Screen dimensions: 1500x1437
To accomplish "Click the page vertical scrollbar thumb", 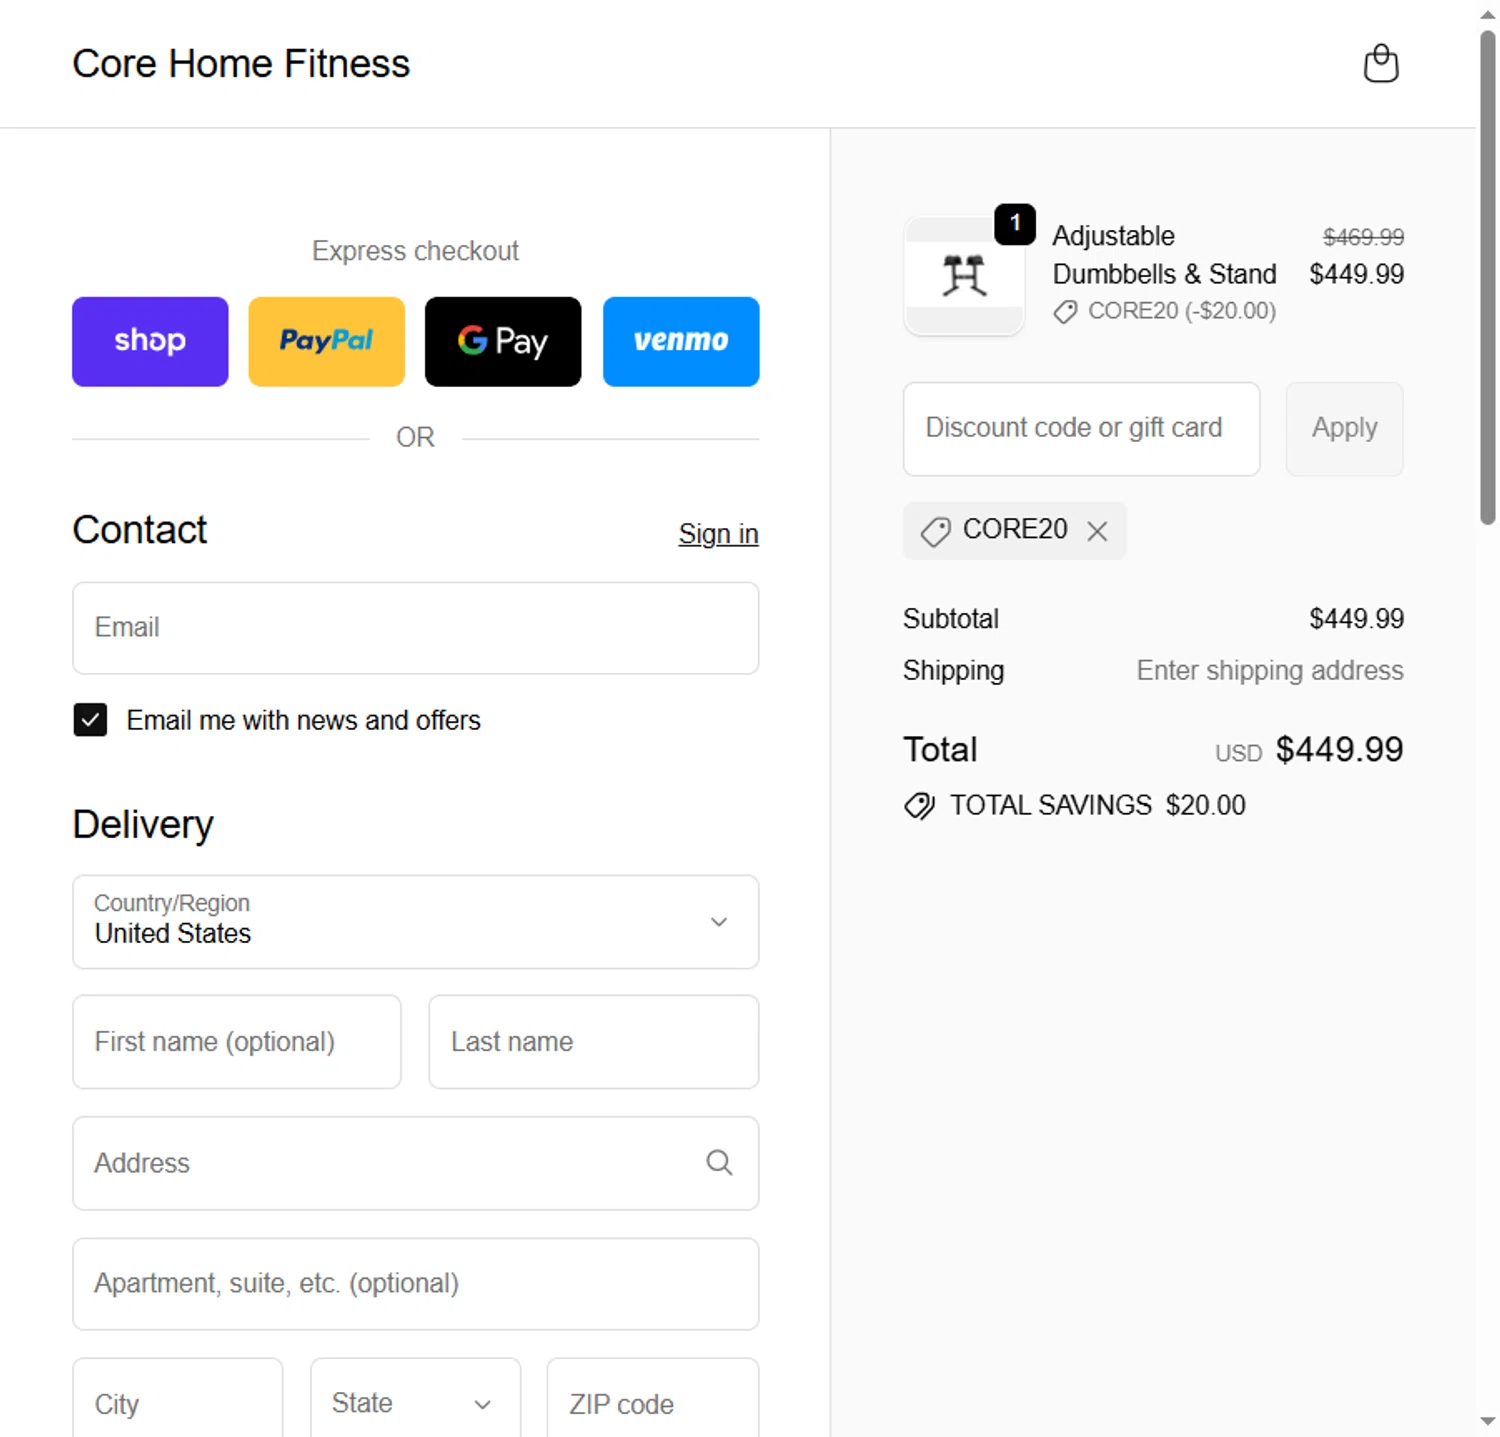I will 1487,275.
